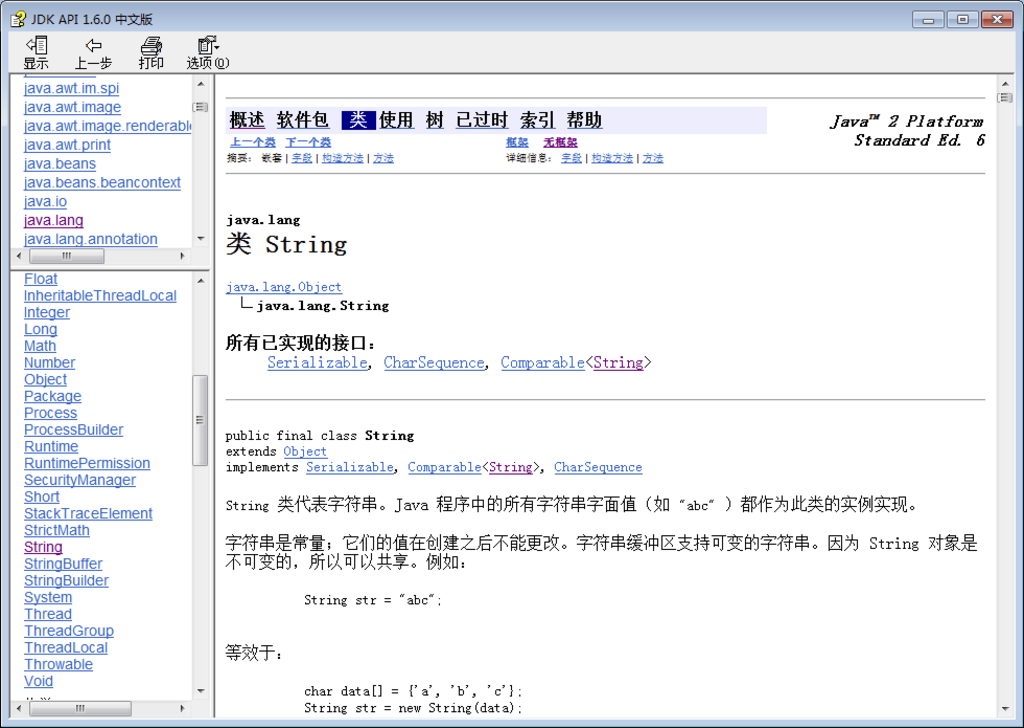1024x728 pixels.
Task: Open the ProcessBuilder class
Action: (x=73, y=430)
